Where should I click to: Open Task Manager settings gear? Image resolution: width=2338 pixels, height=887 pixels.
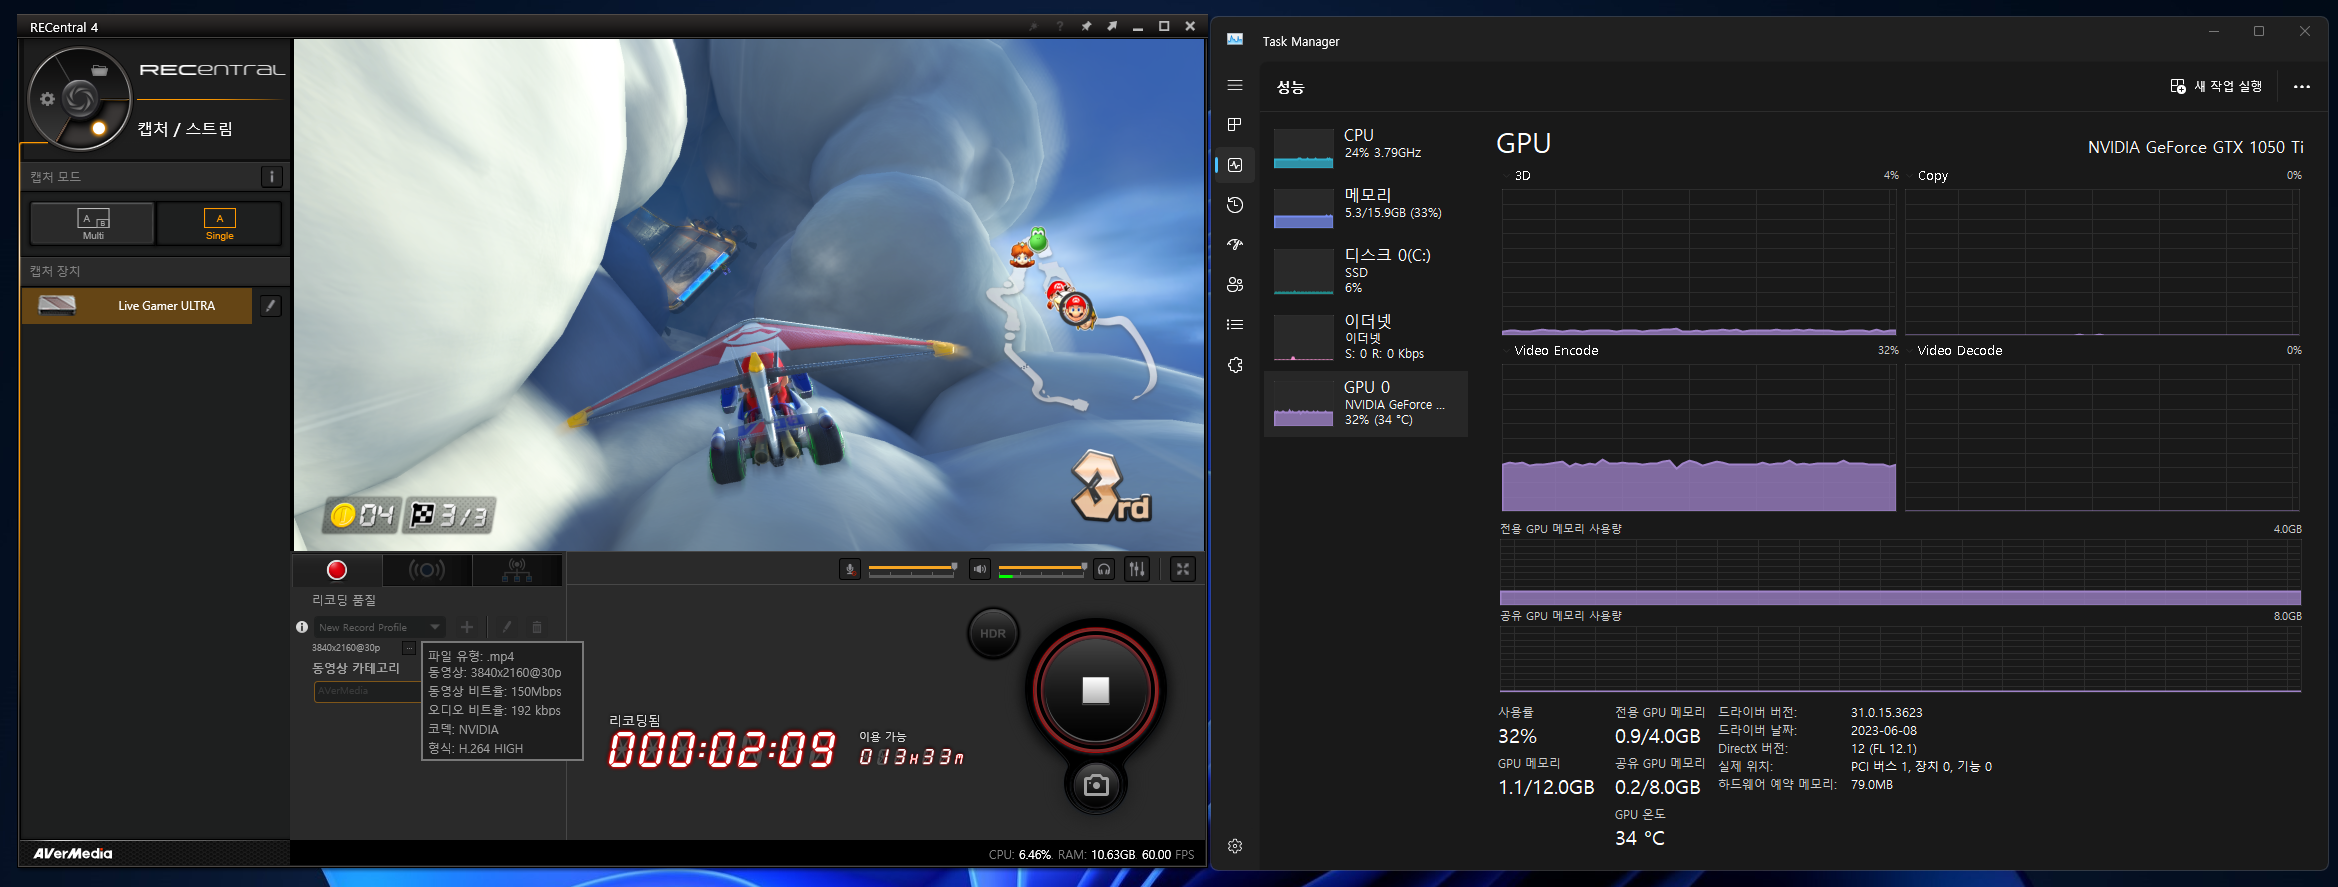1235,846
